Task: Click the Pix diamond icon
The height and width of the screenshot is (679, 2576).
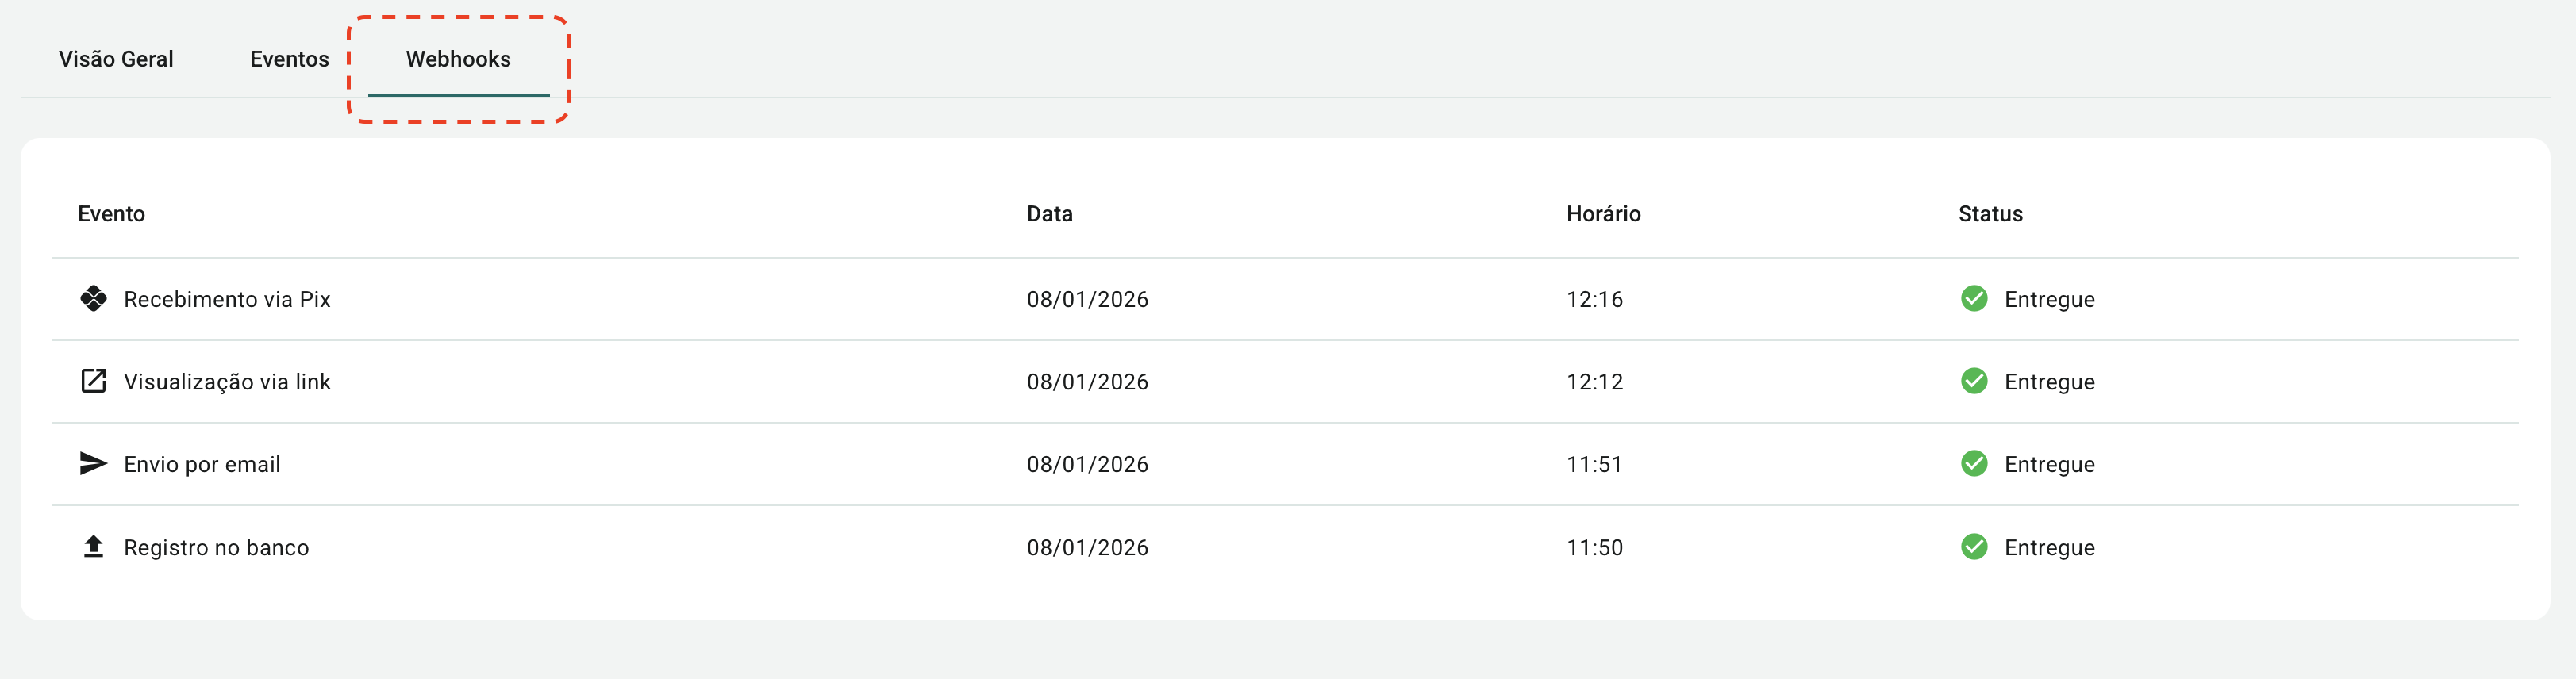Action: tap(93, 299)
